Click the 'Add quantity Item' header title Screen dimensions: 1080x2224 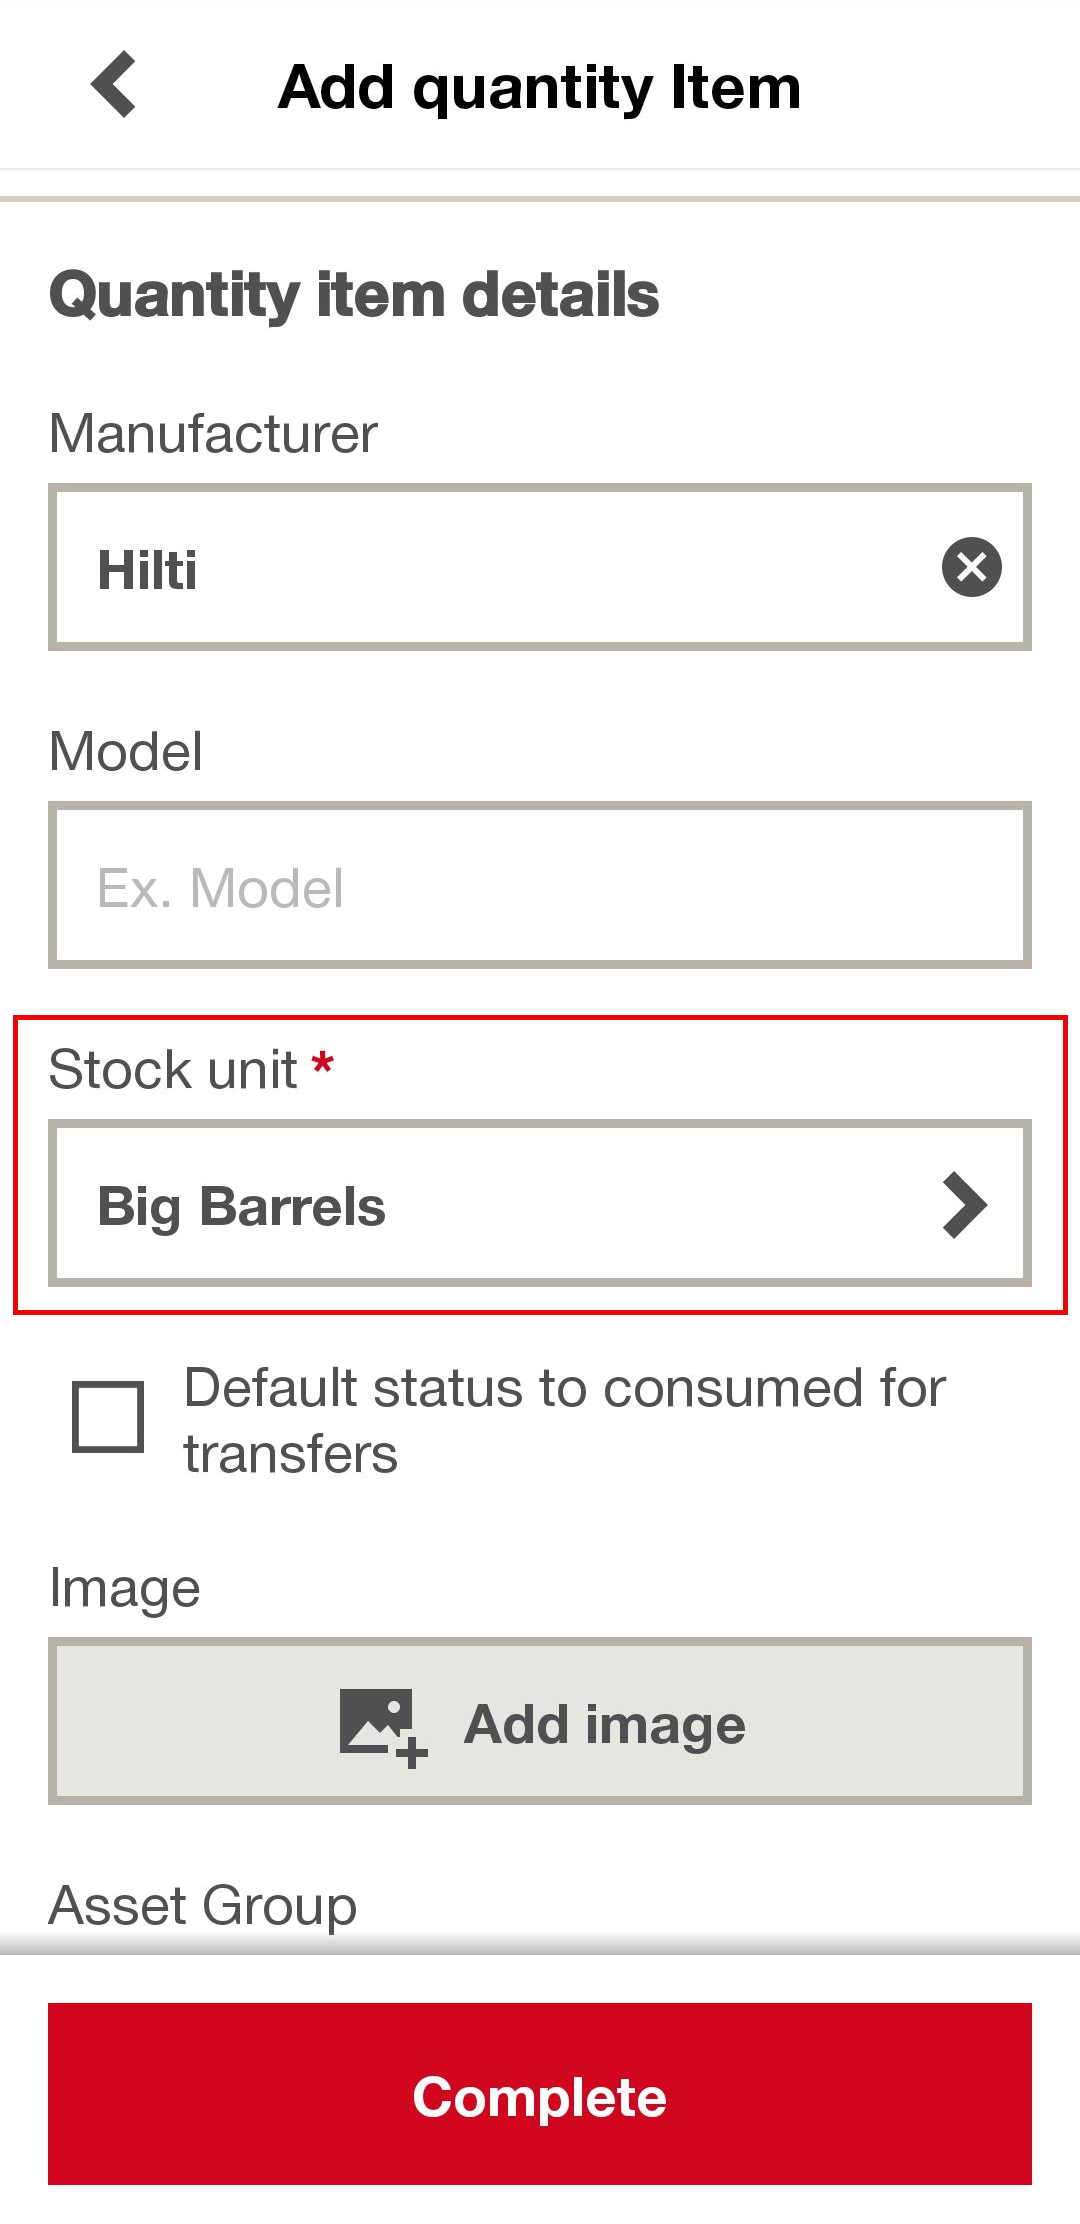click(540, 87)
